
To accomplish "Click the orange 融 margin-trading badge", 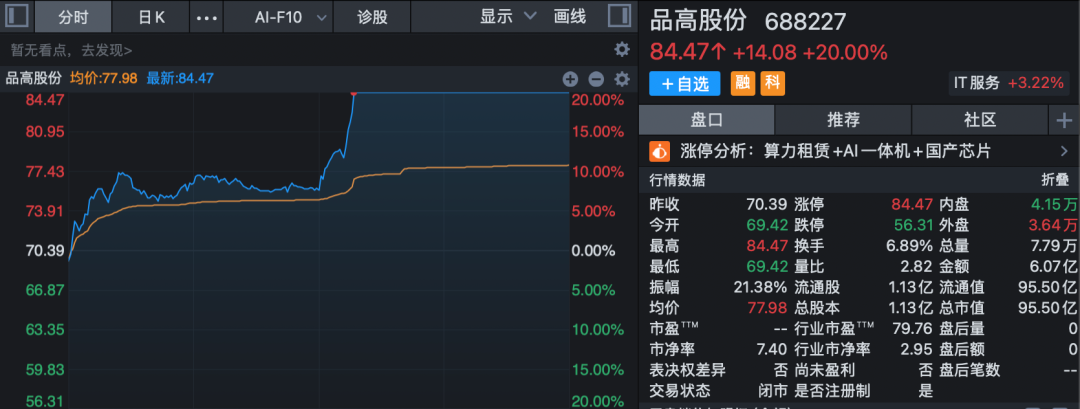I will pos(742,84).
